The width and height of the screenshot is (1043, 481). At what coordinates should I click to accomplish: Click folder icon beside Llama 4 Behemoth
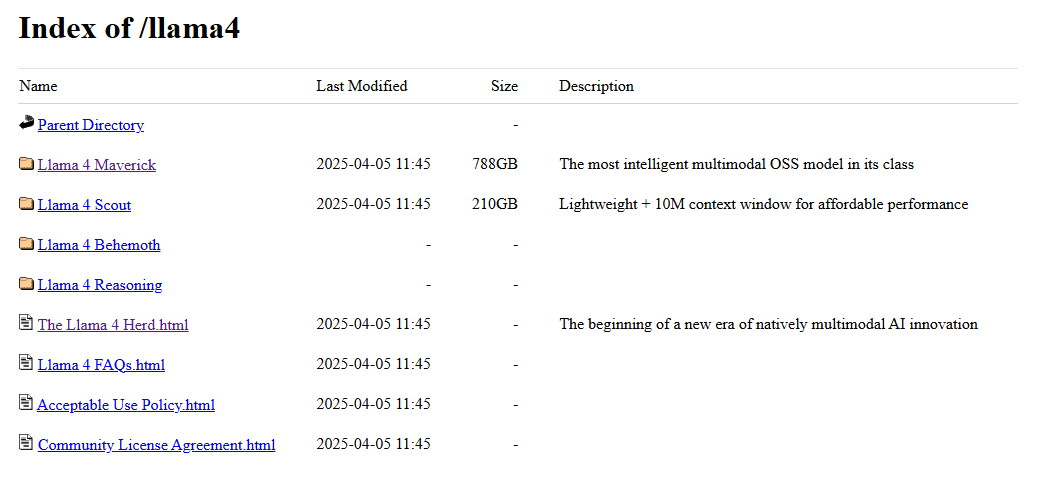pos(26,244)
